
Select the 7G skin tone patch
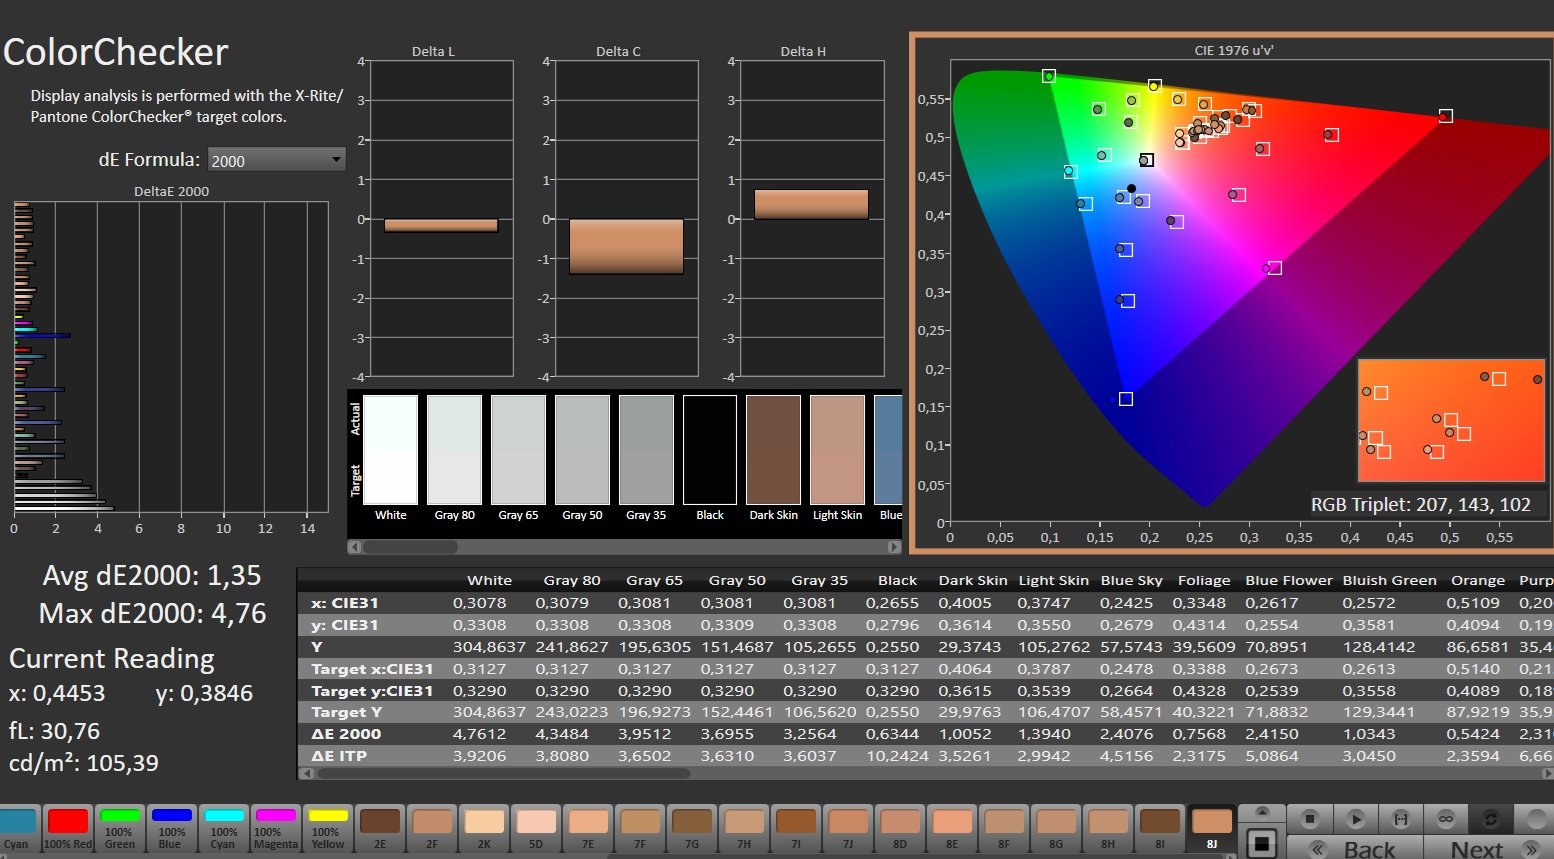pyautogui.click(x=692, y=827)
